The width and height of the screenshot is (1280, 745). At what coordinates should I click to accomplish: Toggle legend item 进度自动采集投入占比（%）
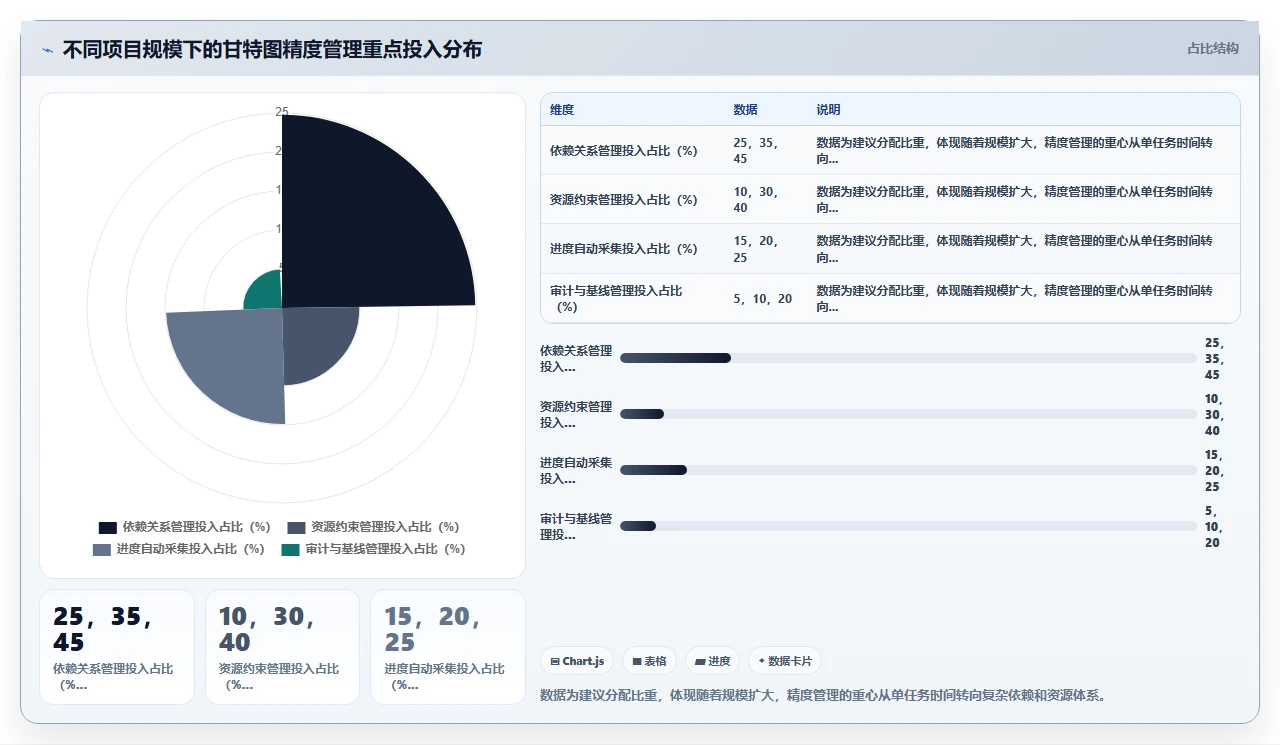[x=178, y=549]
